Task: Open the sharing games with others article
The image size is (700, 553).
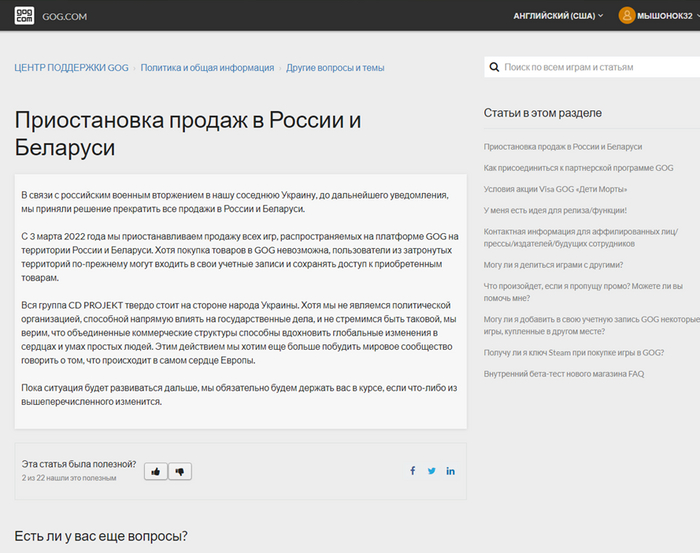Action: [553, 265]
